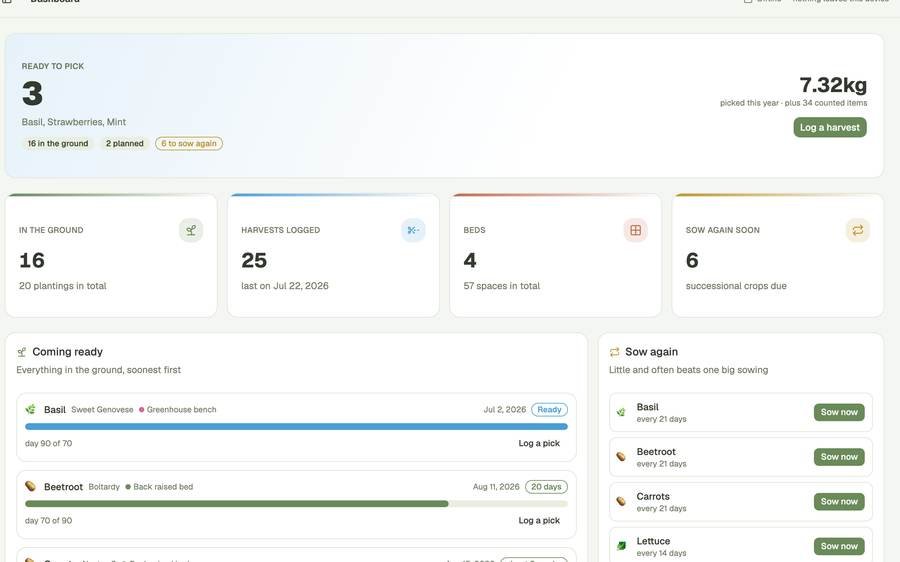Image resolution: width=900 pixels, height=562 pixels.
Task: Click the Basil blue progress bar
Action: click(296, 427)
